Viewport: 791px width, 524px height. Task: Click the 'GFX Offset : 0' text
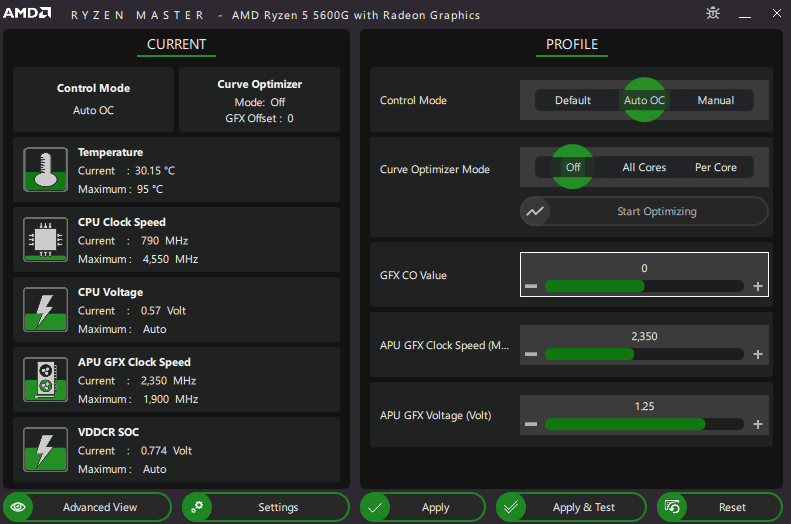(259, 119)
